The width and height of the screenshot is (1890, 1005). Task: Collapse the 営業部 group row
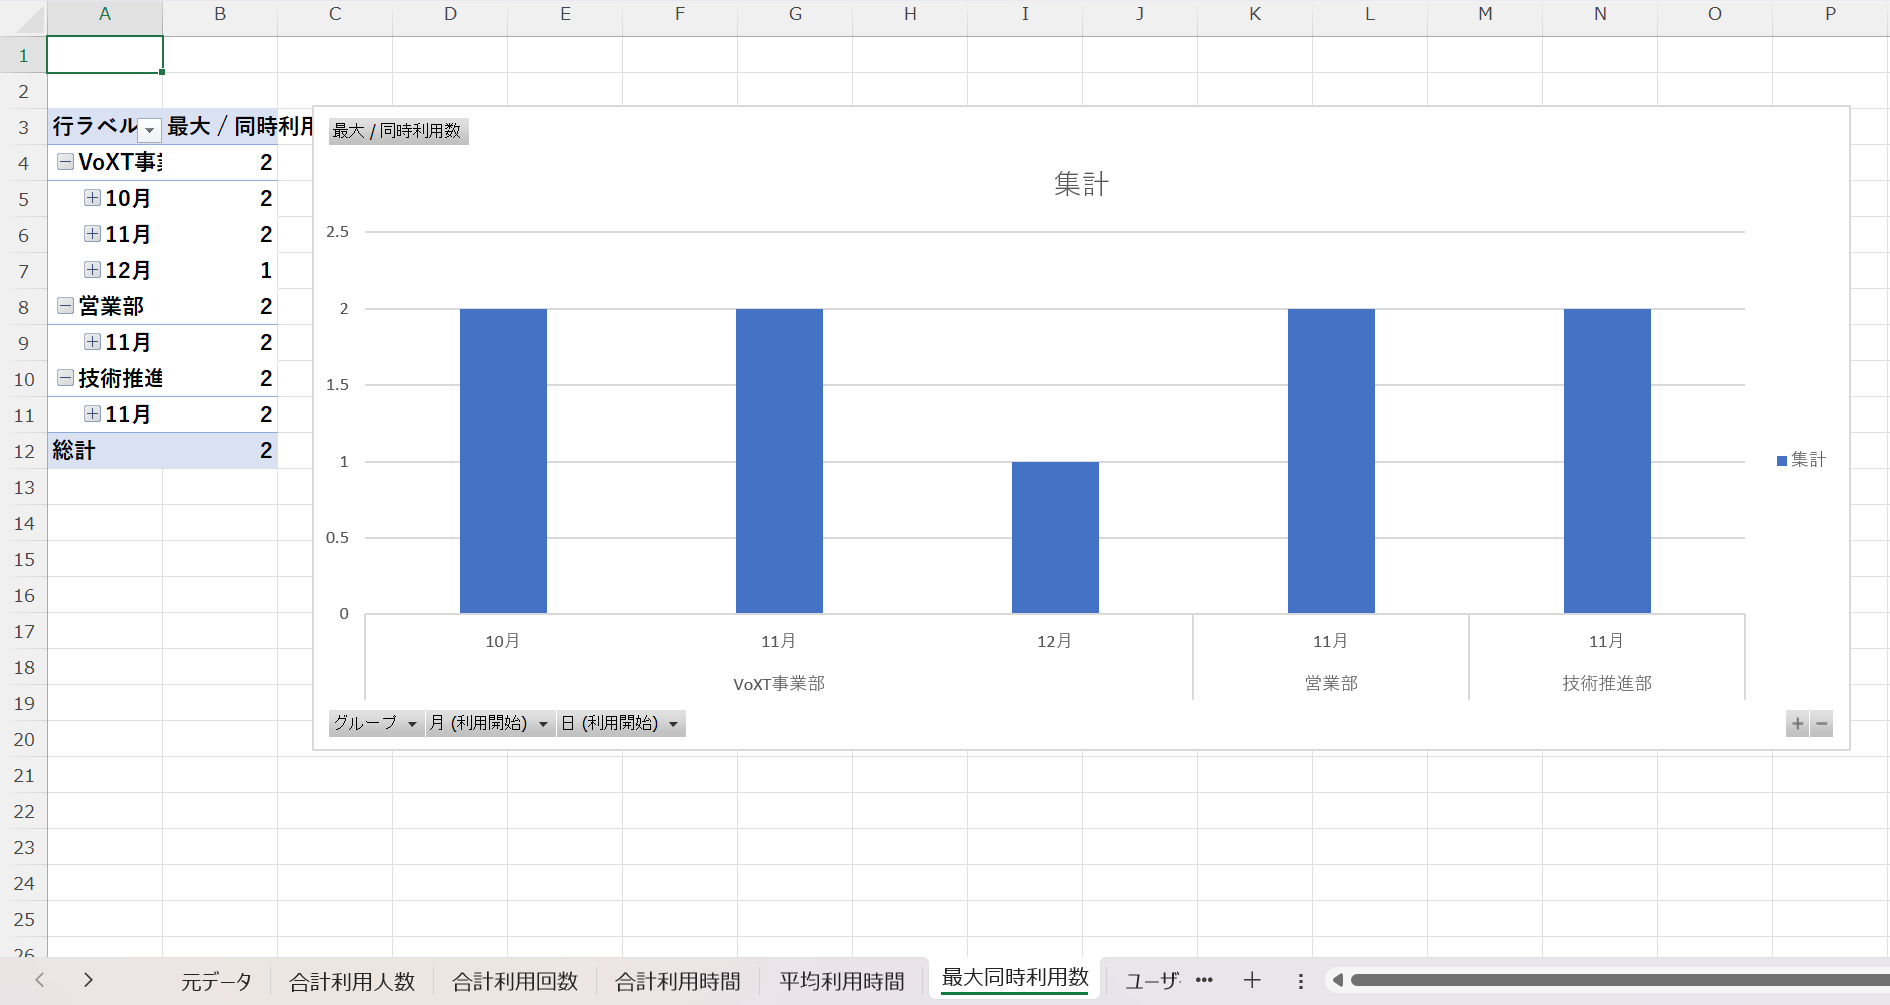click(65, 306)
